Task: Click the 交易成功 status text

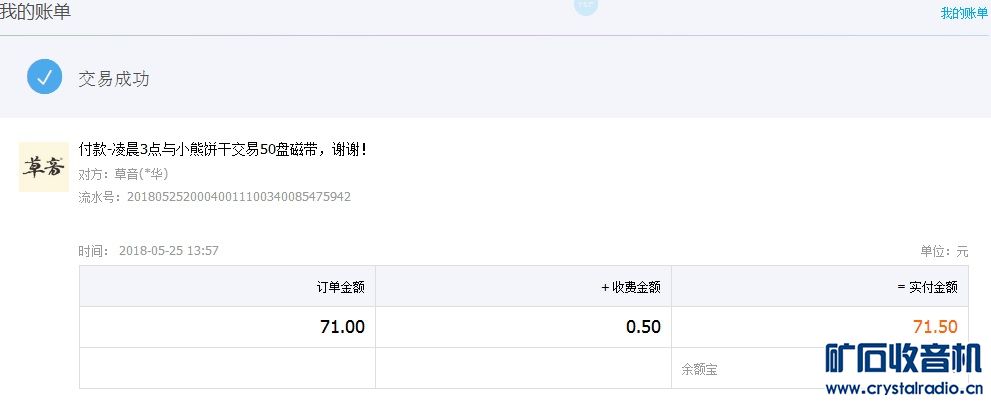Action: tap(114, 78)
